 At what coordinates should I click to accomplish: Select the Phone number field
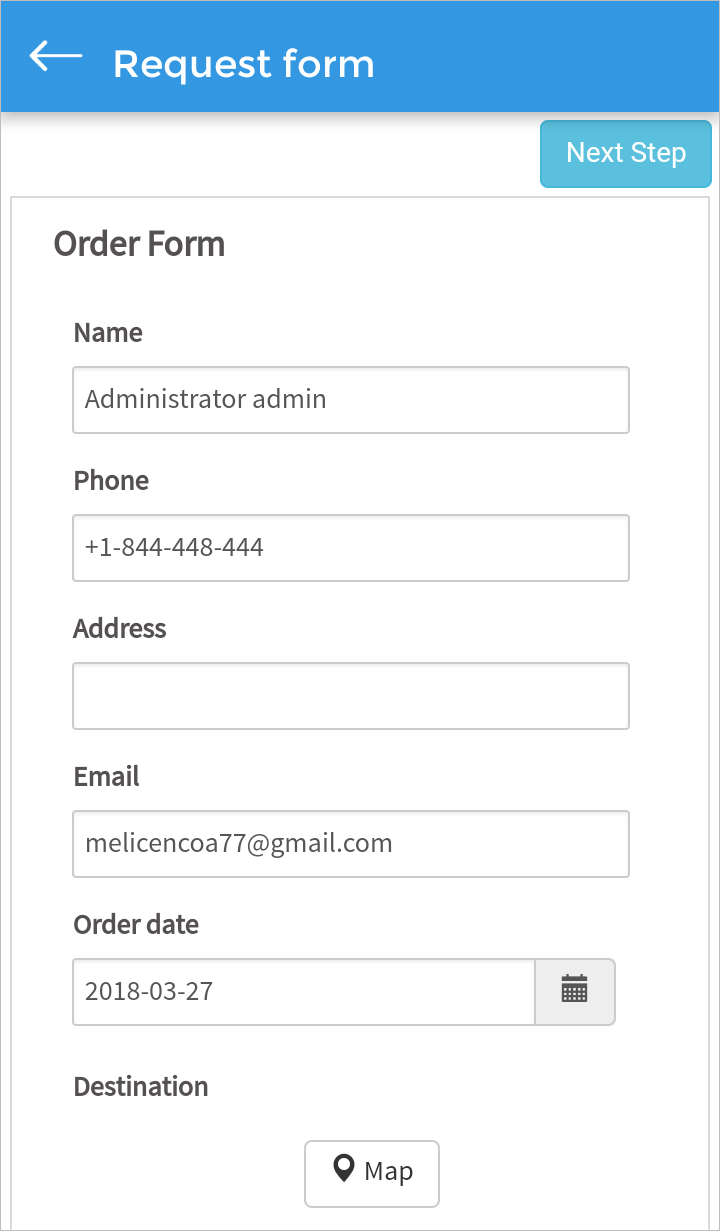[350, 548]
